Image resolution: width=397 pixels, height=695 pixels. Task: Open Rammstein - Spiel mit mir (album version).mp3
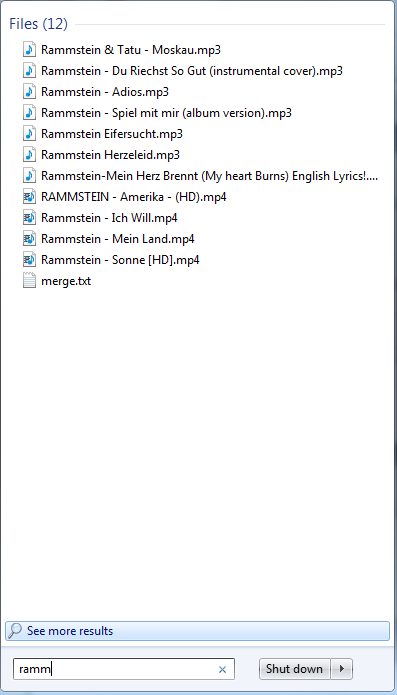point(166,113)
